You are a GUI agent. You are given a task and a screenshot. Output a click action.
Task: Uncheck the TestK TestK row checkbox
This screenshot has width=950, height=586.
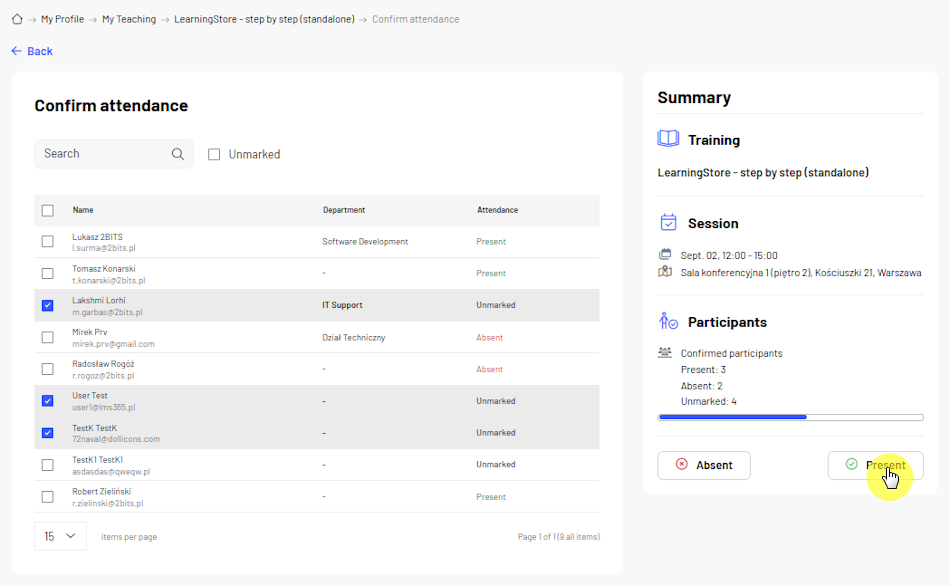click(x=47, y=433)
